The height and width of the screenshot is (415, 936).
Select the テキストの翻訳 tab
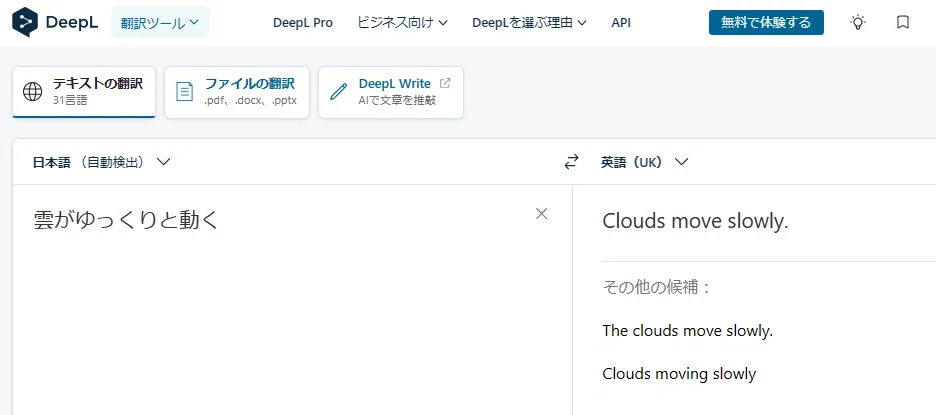coord(84,92)
